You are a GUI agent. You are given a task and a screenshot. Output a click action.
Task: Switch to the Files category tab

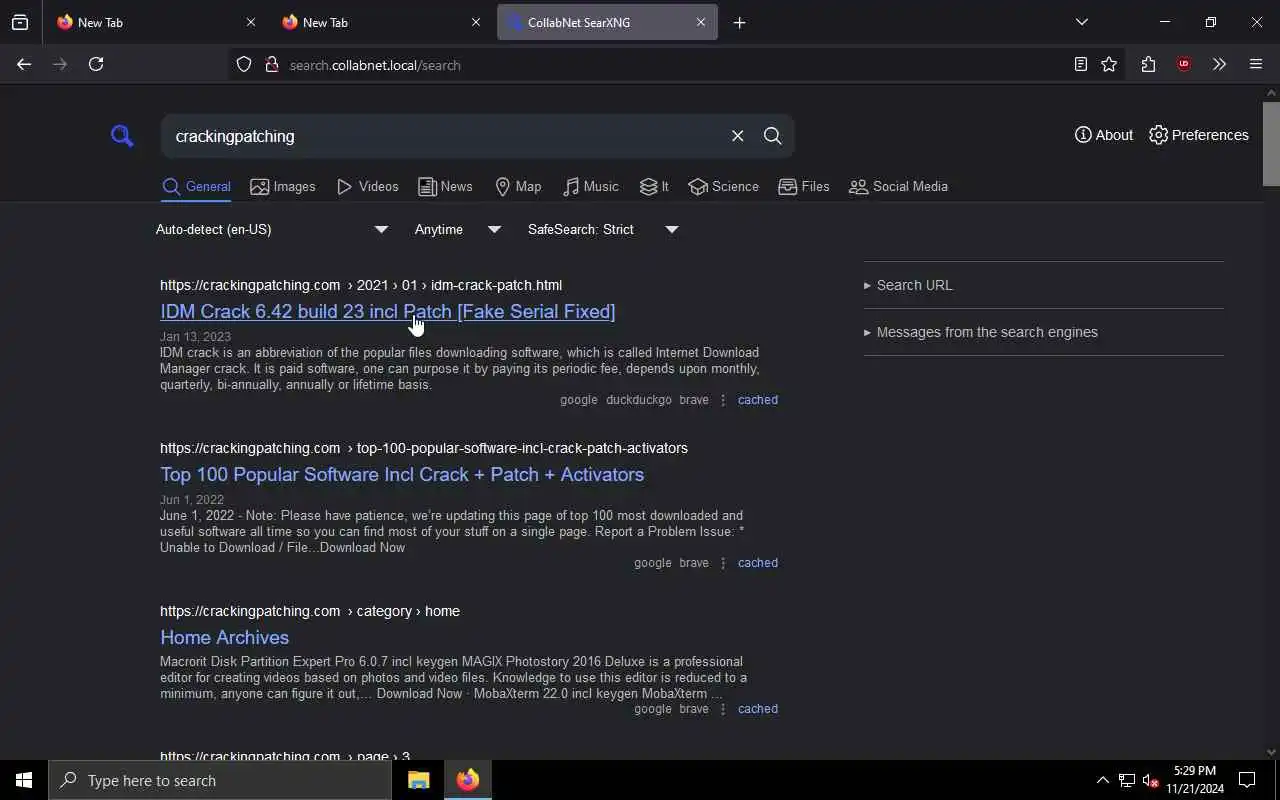click(804, 187)
